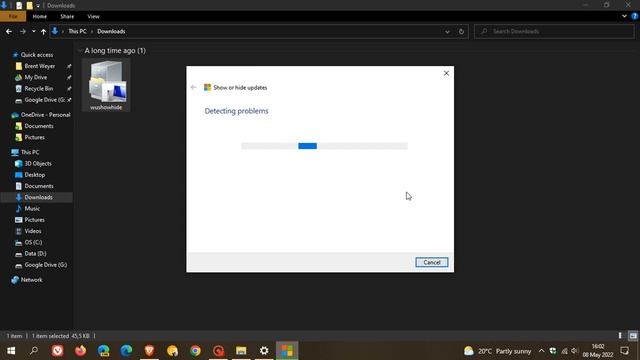Open the Share ribbon tab
Screen dimensions: 640x360
[67, 16]
